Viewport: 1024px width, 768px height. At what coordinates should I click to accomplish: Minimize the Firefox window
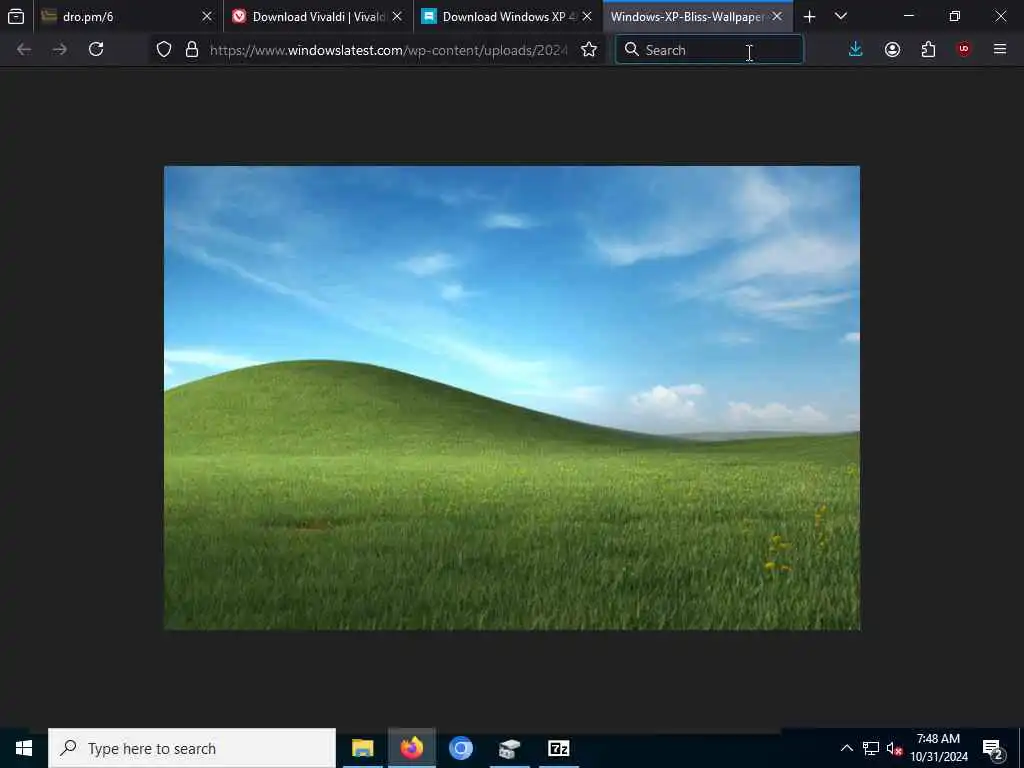pos(909,16)
